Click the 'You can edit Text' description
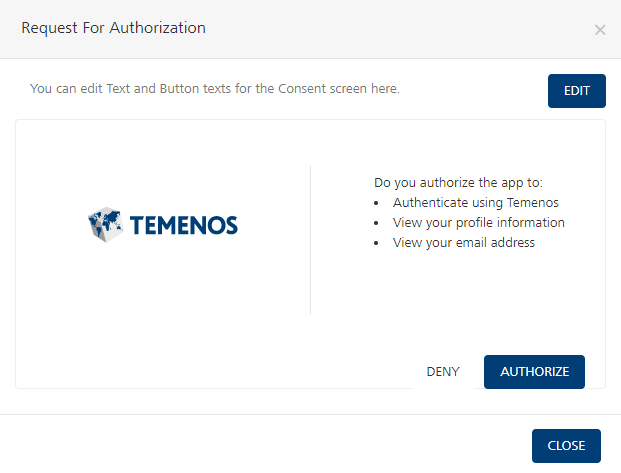 (215, 88)
